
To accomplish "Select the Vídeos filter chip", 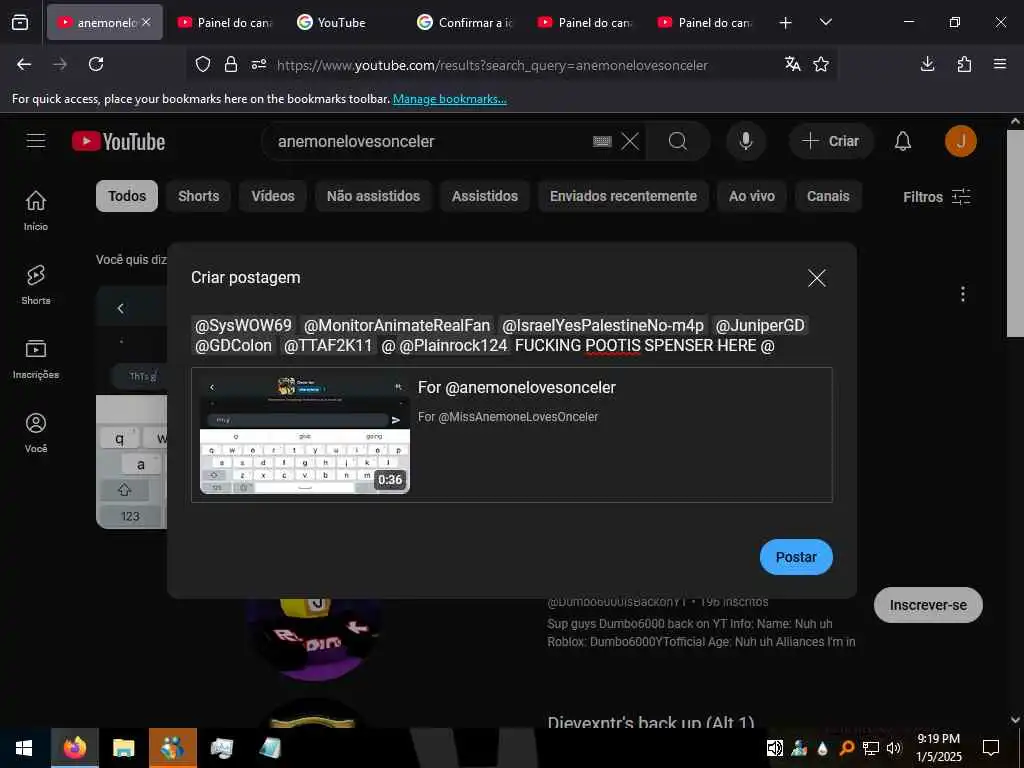I will click(x=273, y=196).
